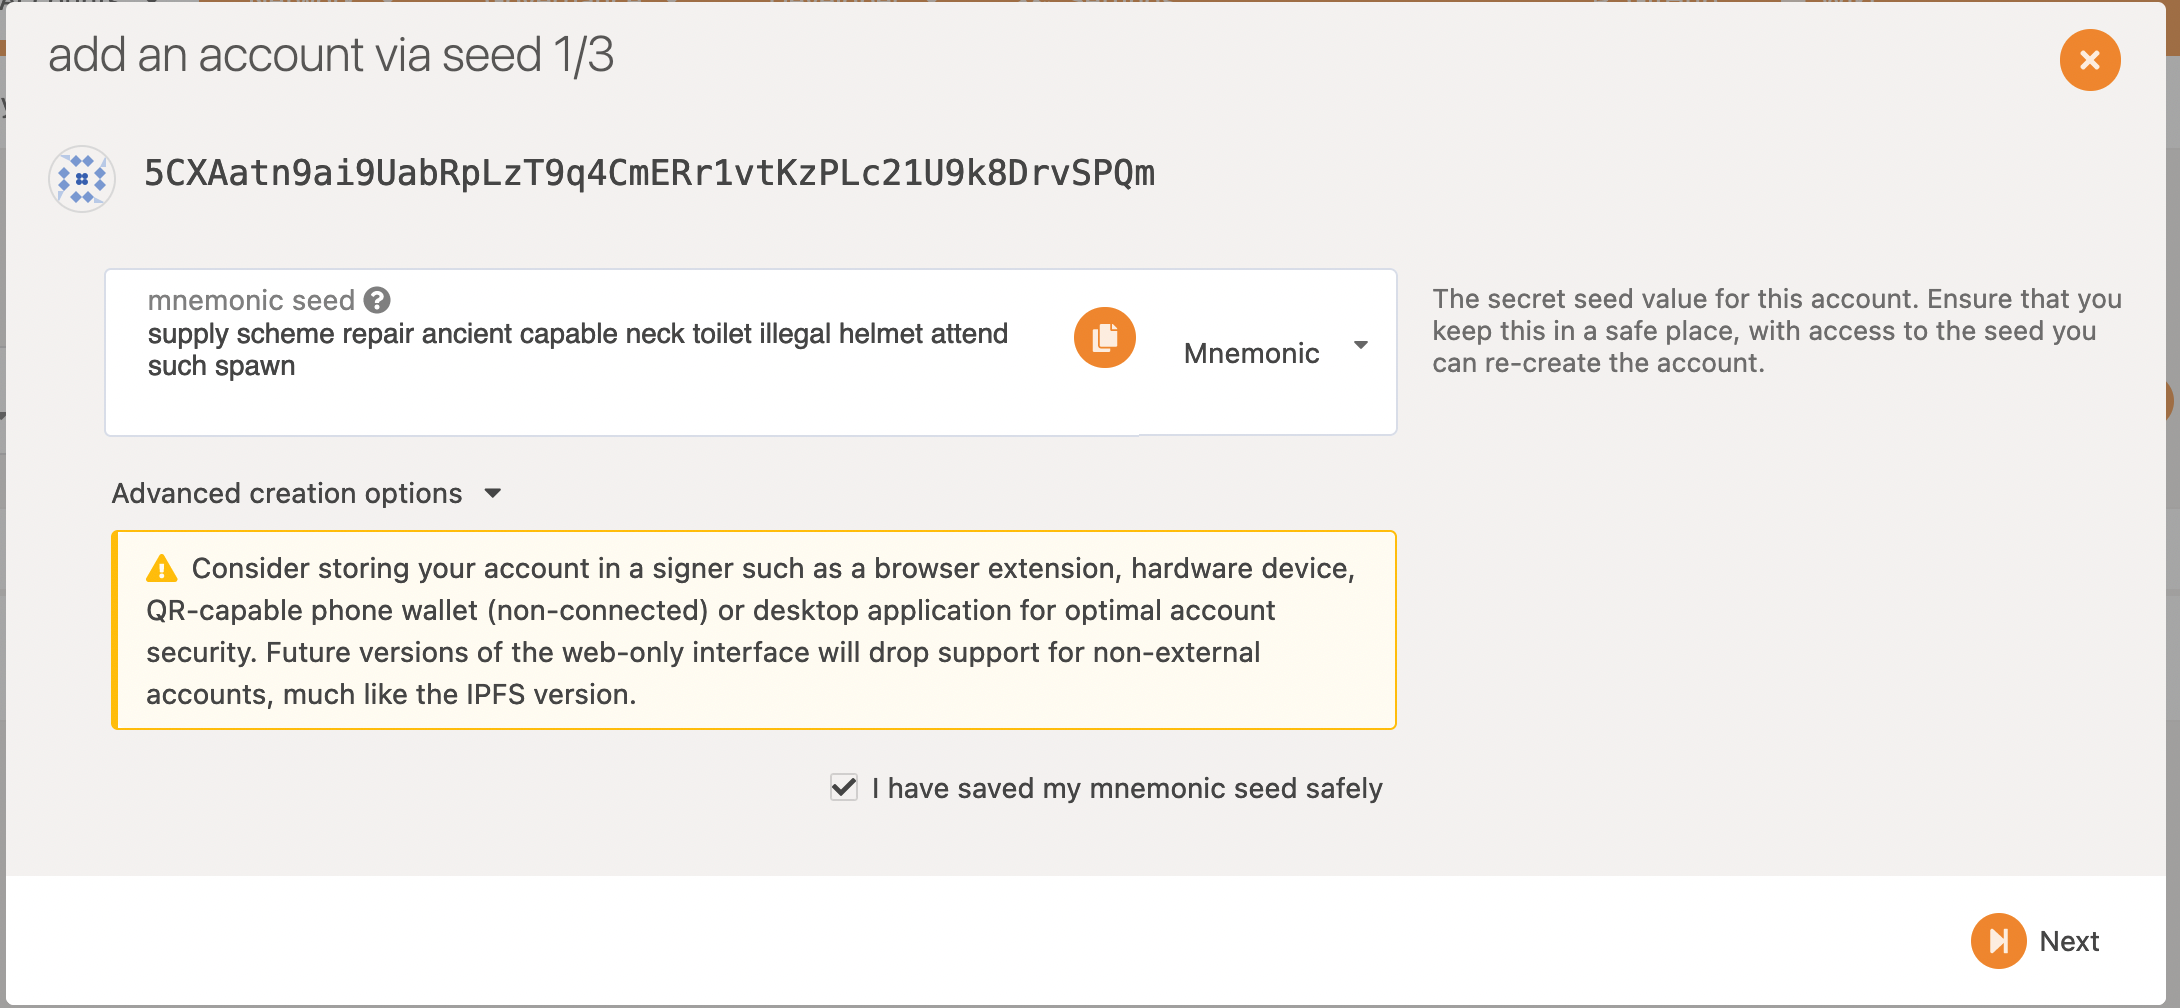This screenshot has width=2180, height=1008.
Task: Click the words 'such spawn' in the seed
Action: pos(221,366)
